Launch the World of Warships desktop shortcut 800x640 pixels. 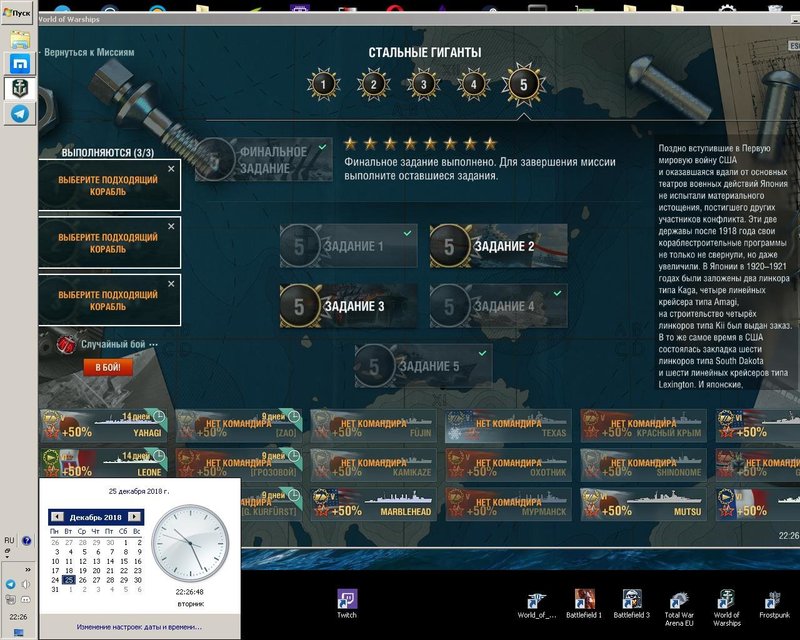click(727, 608)
